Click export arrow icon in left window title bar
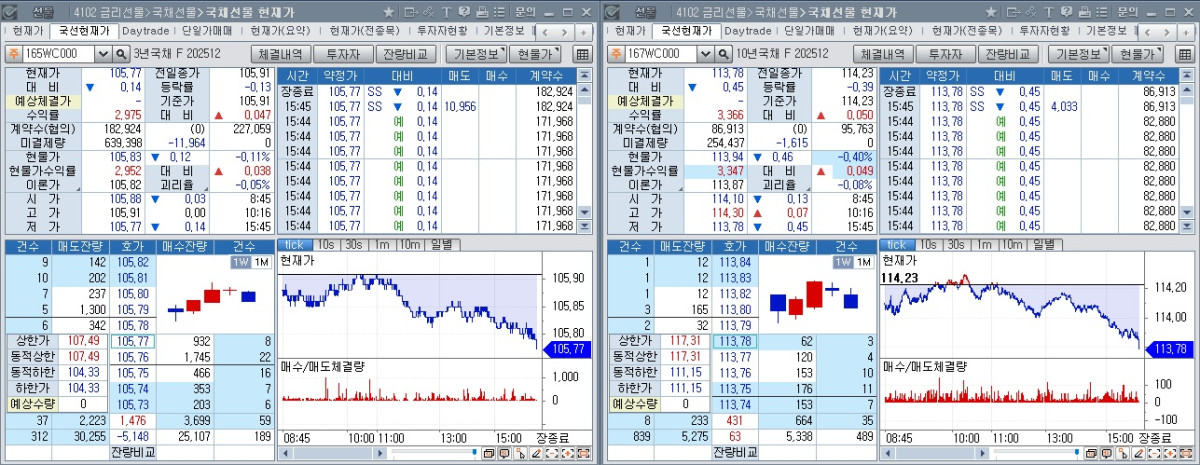This screenshot has height=465, width=1200. [411, 12]
